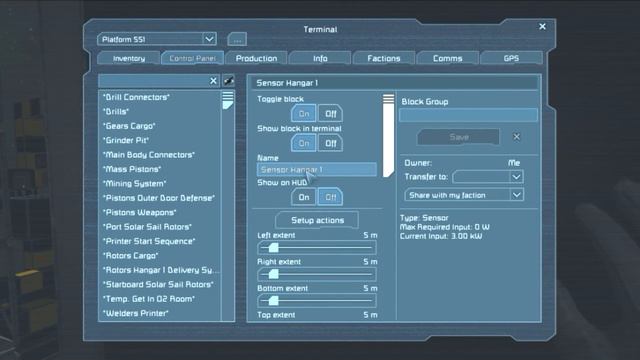Turn Toggle block Off

[330, 113]
